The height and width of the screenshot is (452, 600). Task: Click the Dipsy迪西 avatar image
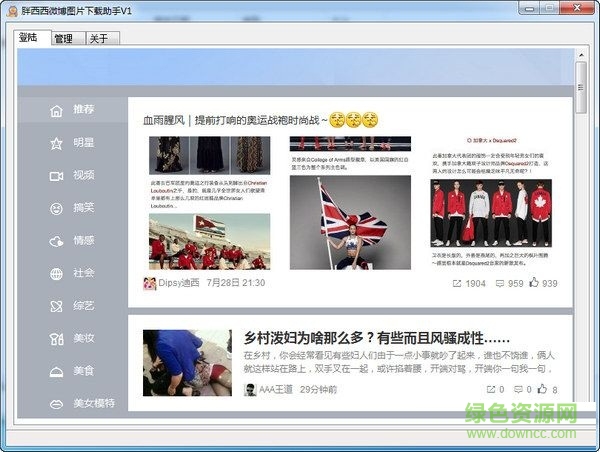tap(150, 284)
